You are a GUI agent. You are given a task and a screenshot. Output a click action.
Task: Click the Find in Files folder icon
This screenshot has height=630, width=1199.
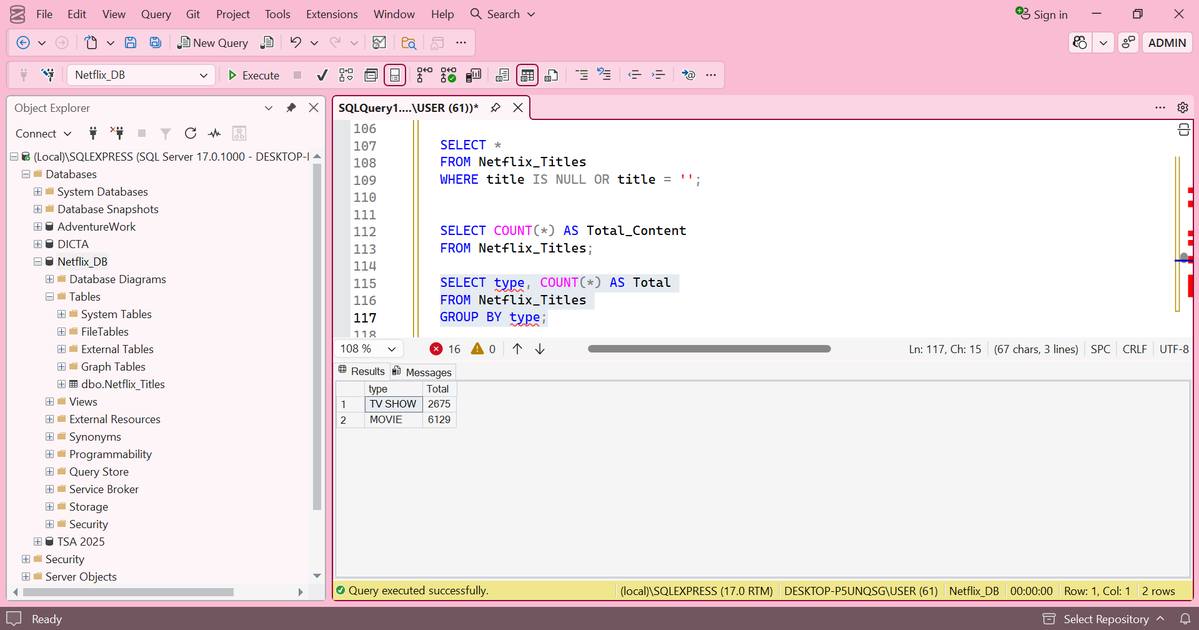coord(409,43)
